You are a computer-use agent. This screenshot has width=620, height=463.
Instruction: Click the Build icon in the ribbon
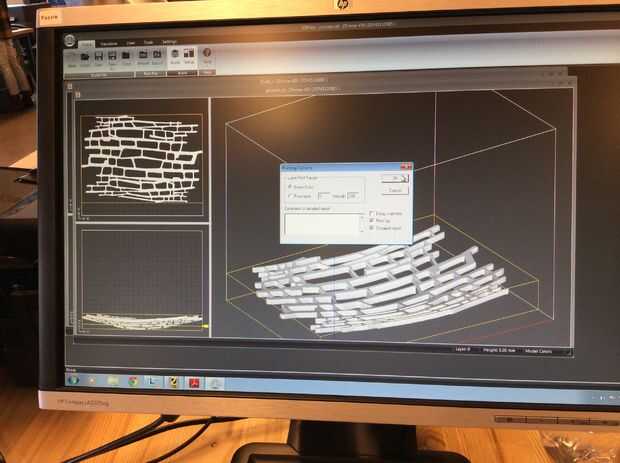tap(175, 55)
